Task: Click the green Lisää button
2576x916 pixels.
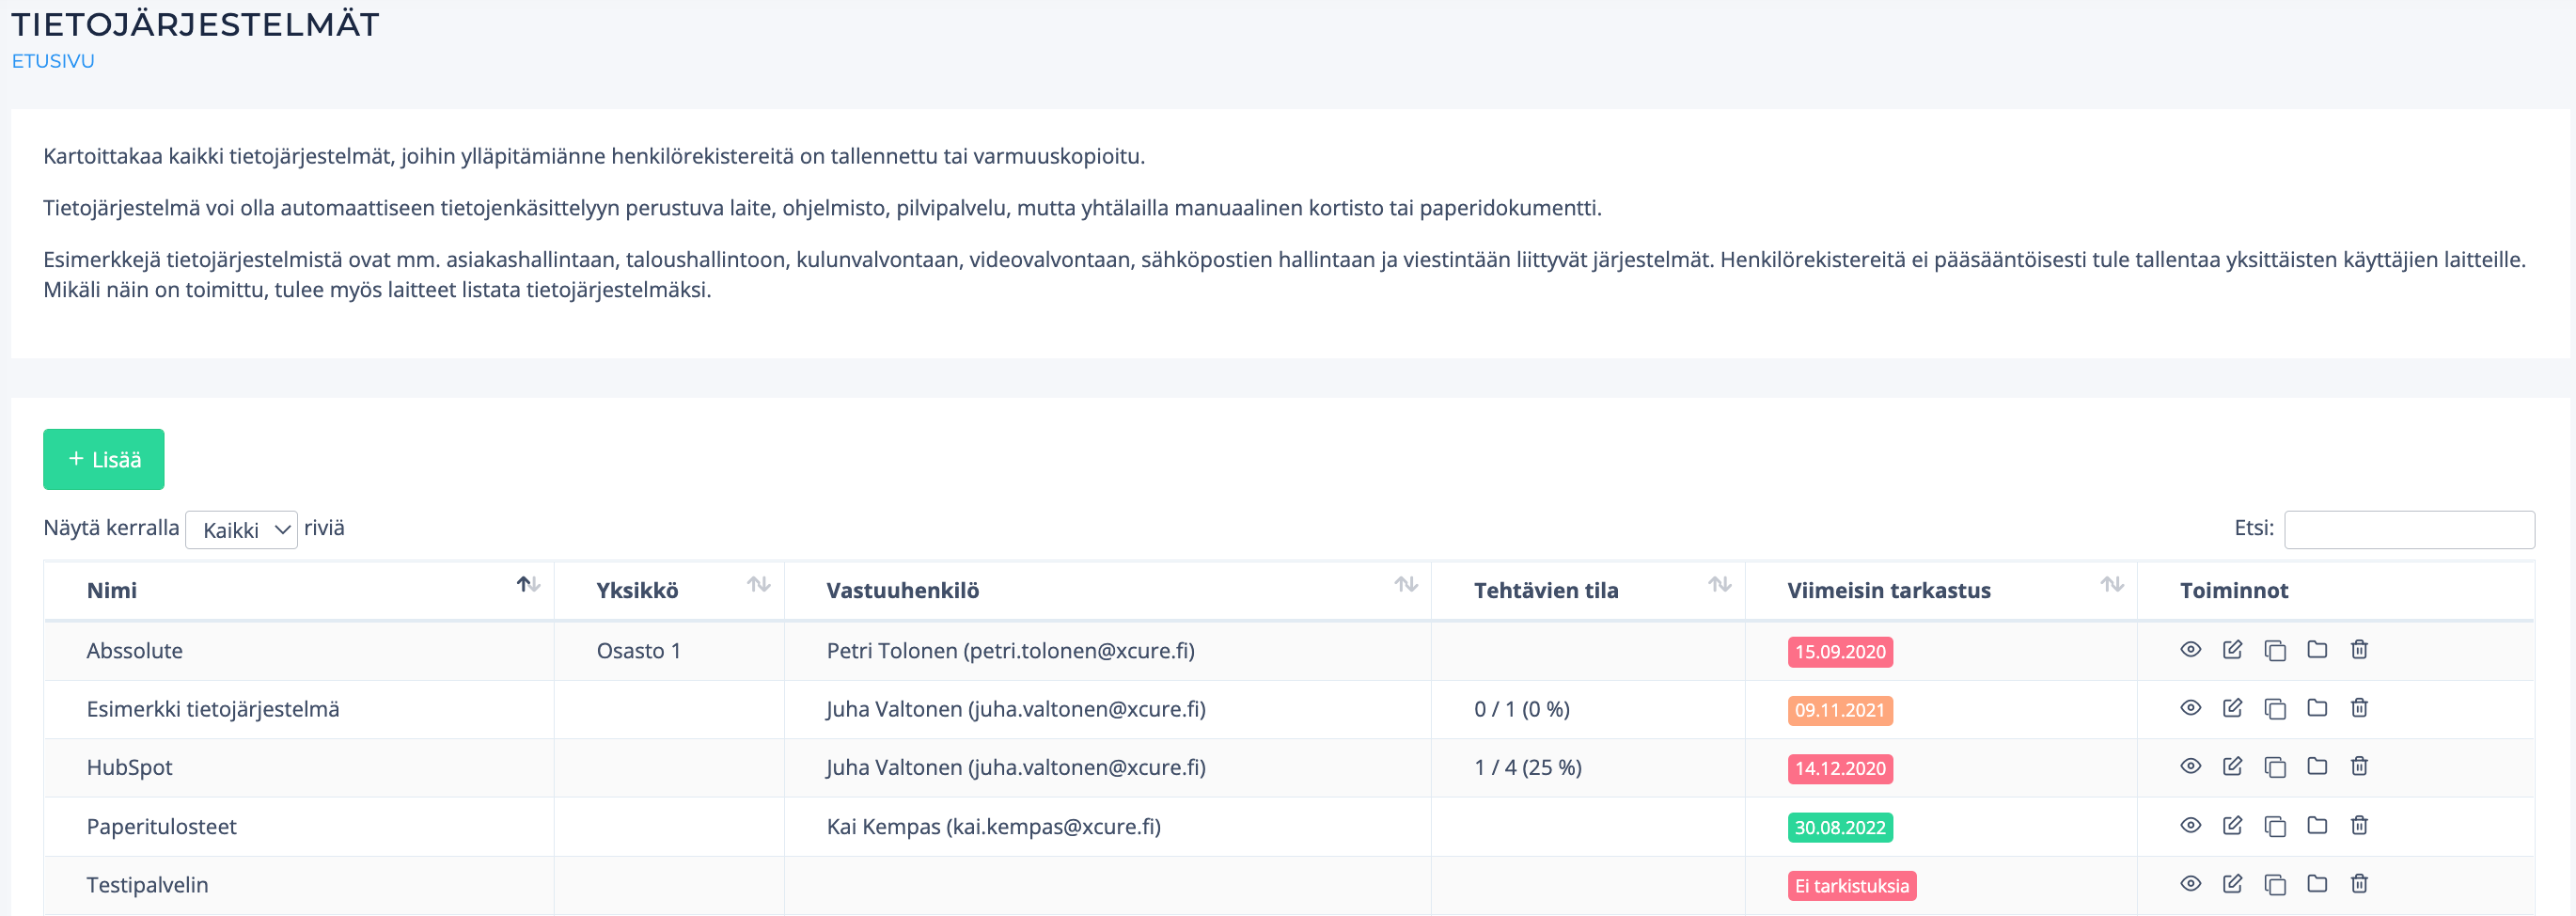Action: click(x=104, y=460)
